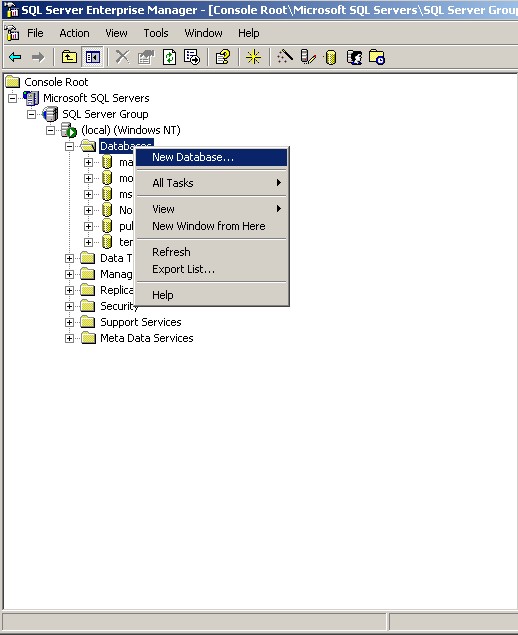Select the (local) (Windows NT) label
Screen dimensions: 518x635
point(131,130)
